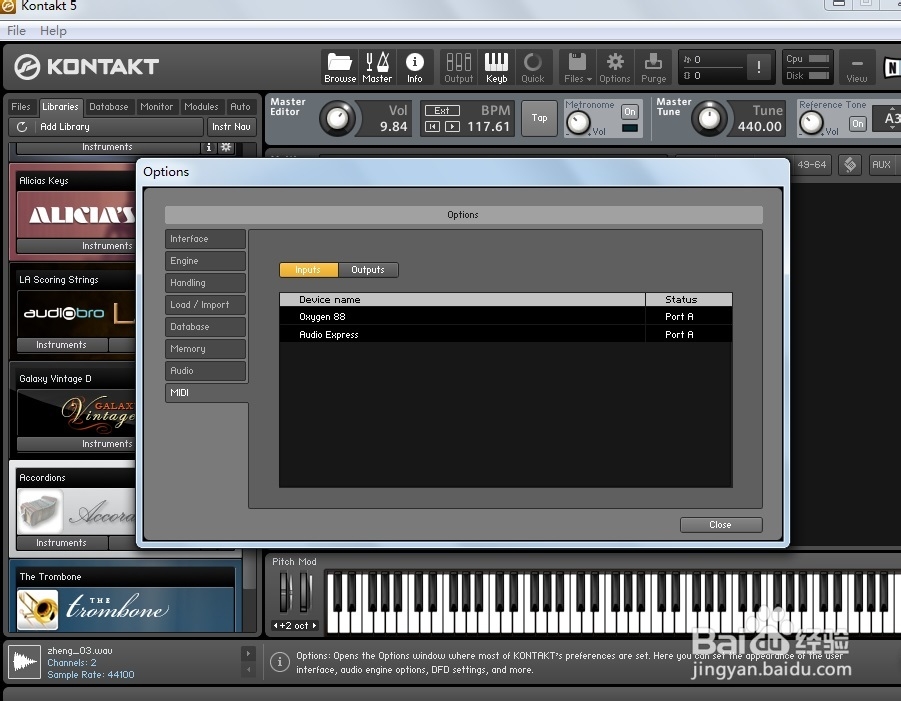Click the View minimize icon
901x701 pixels.
point(857,67)
